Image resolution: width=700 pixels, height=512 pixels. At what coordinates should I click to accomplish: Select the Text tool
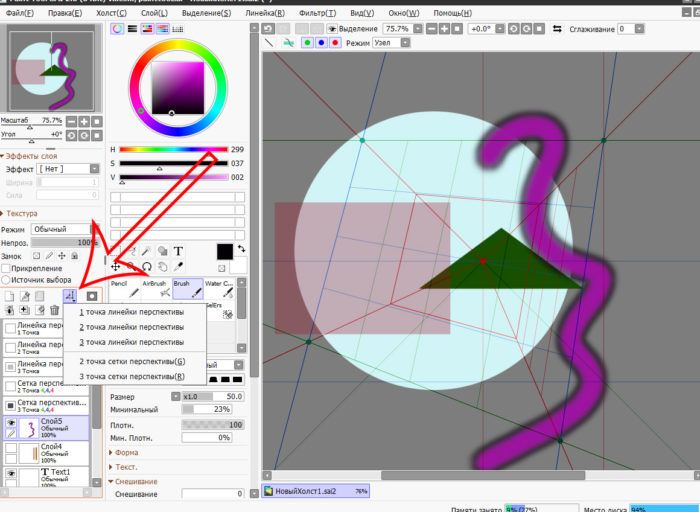click(178, 251)
